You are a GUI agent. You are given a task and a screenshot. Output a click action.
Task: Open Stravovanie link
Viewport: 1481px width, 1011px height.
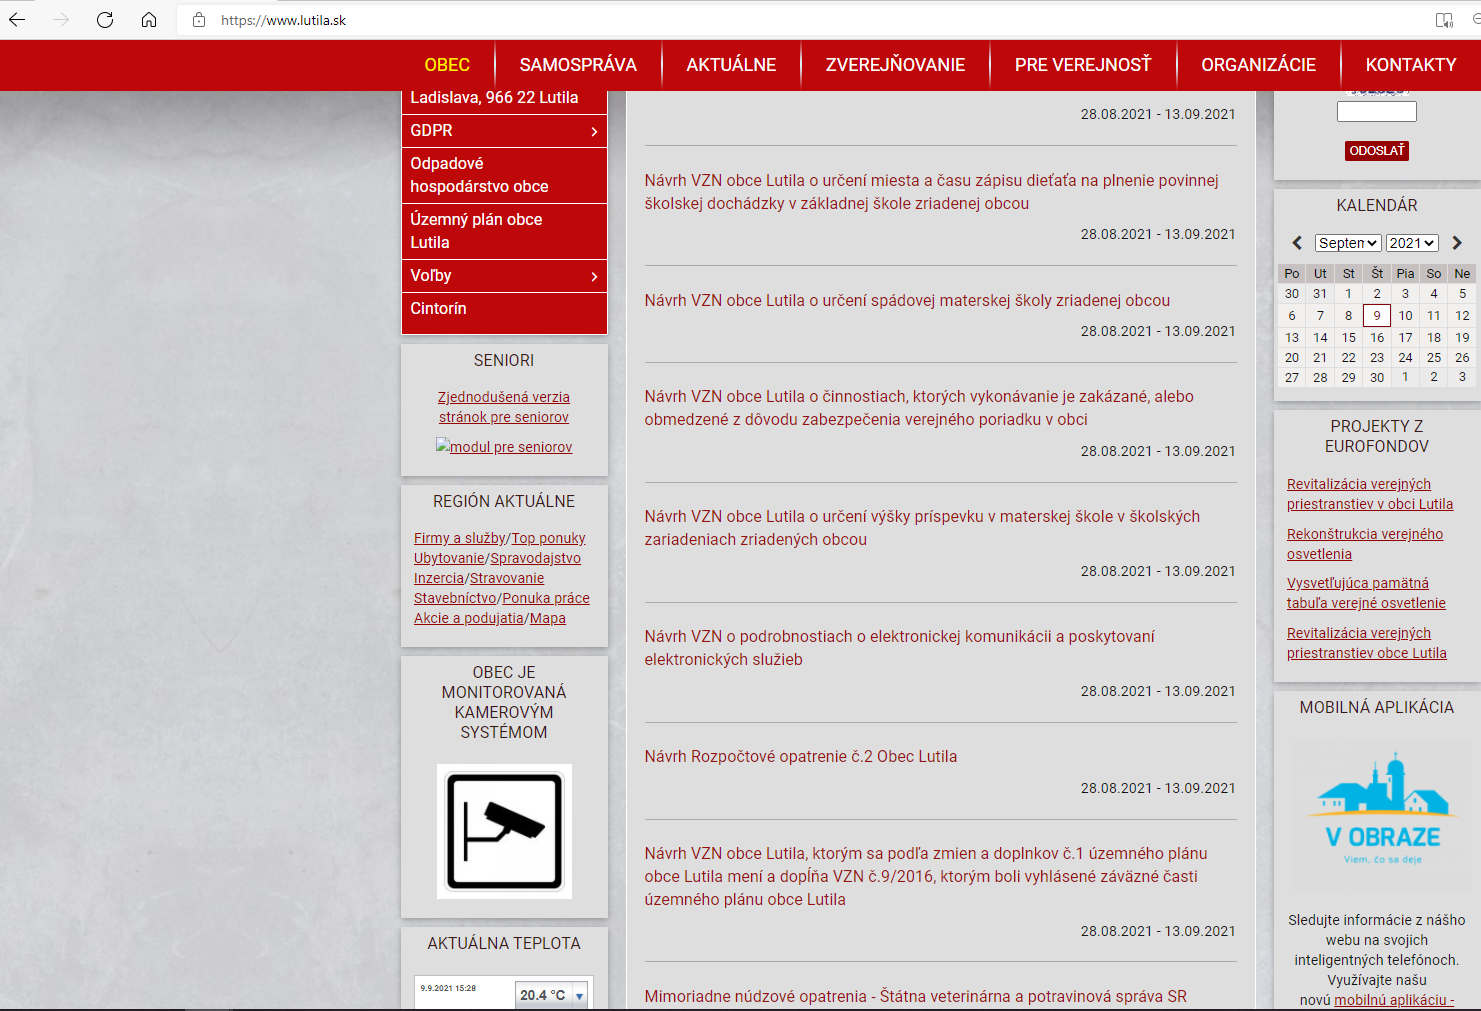pyautogui.click(x=507, y=578)
